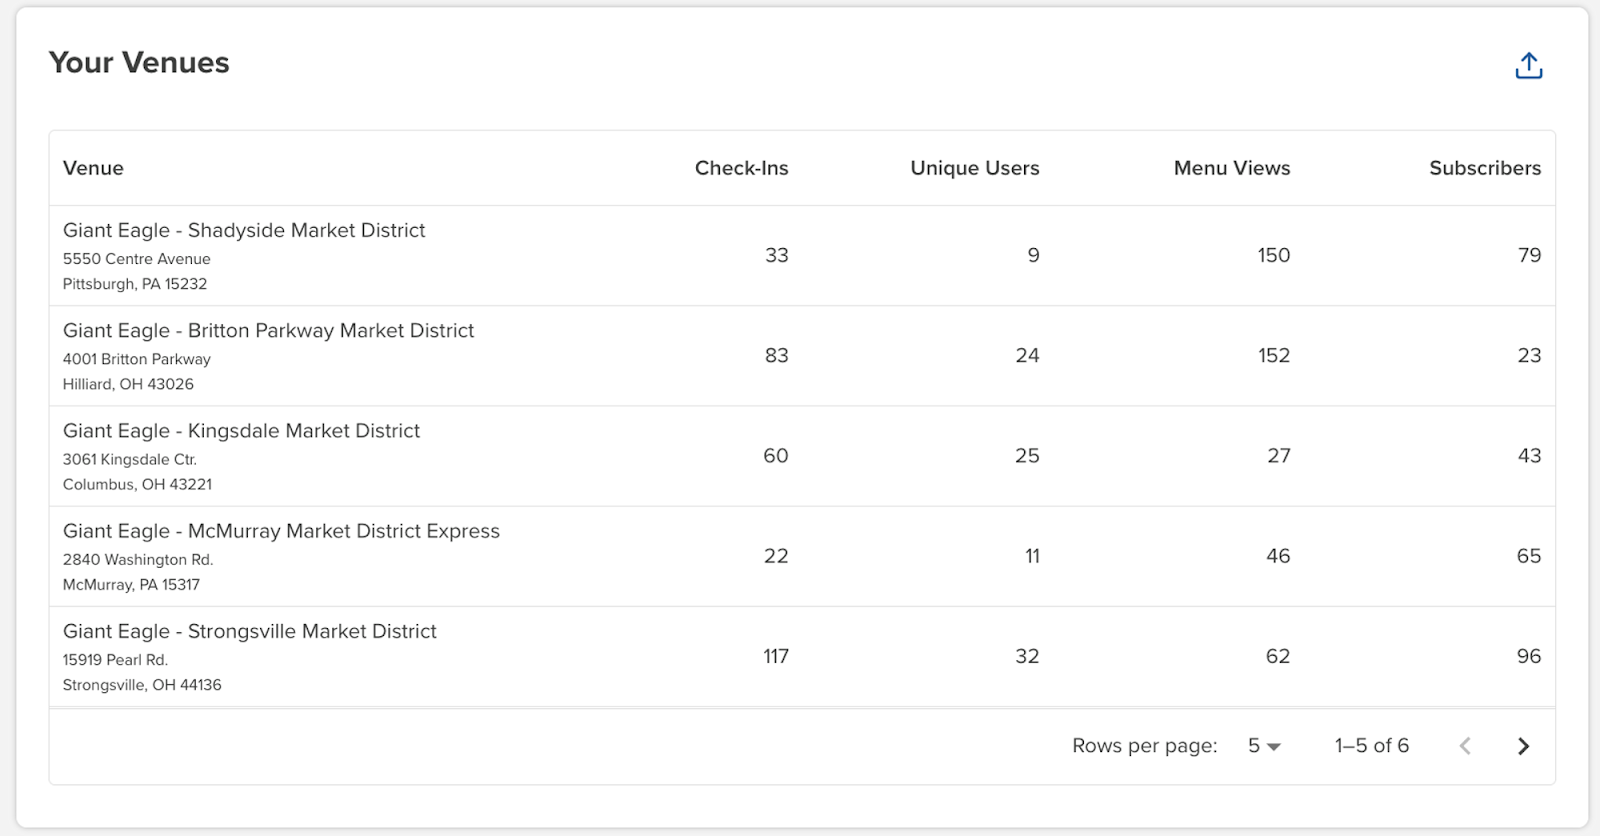The width and height of the screenshot is (1600, 836).
Task: Open the rows per page dropdown
Action: point(1264,746)
